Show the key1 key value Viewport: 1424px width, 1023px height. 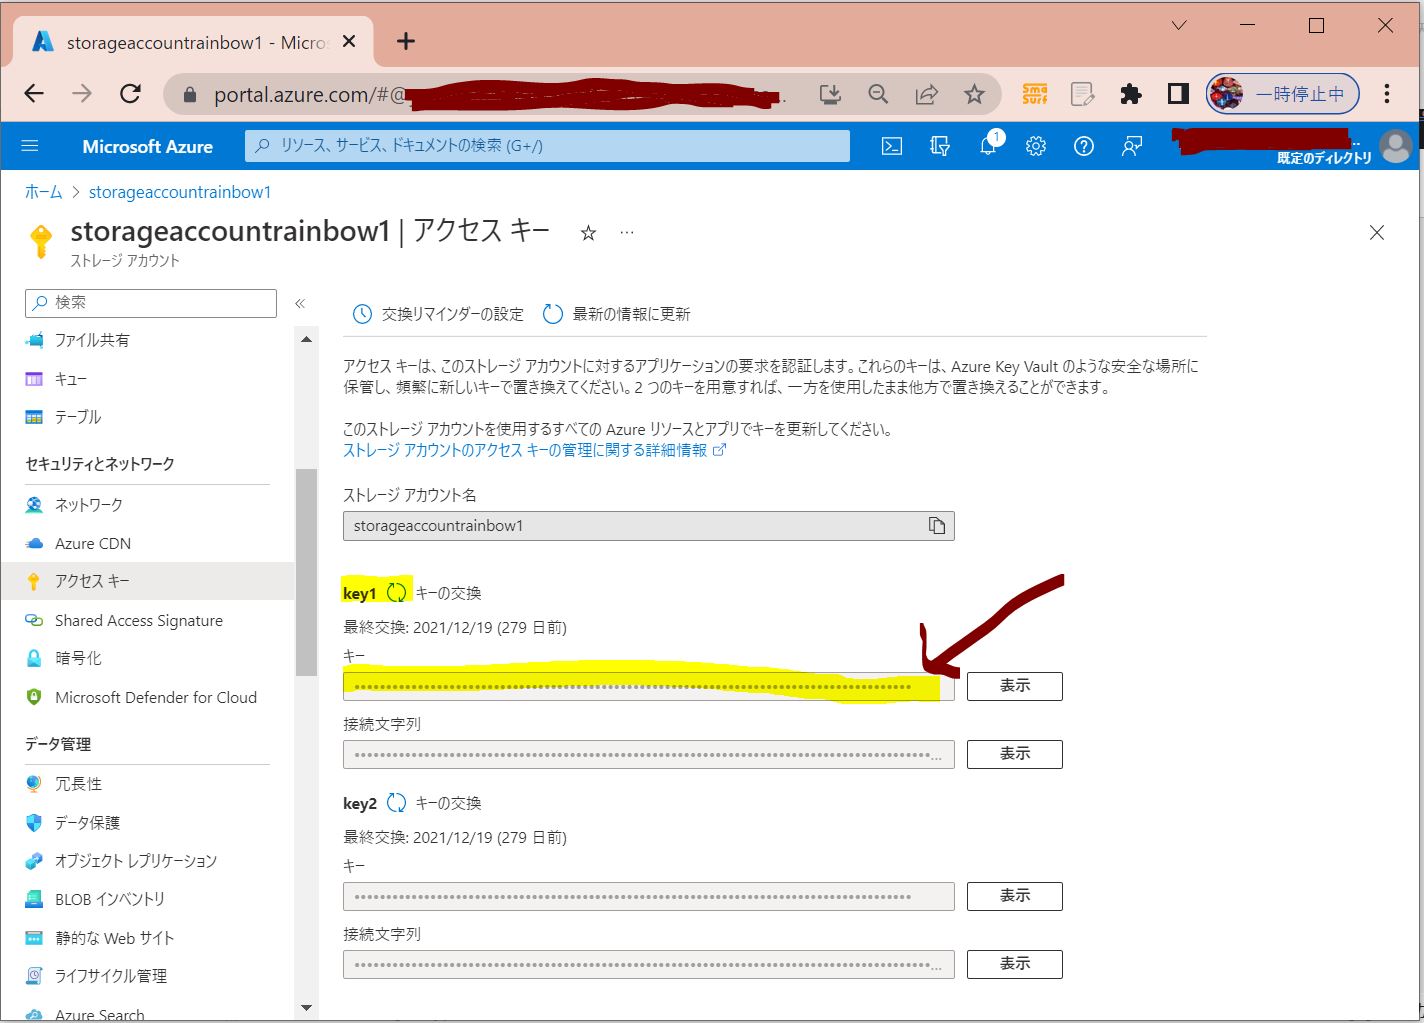(x=1014, y=686)
